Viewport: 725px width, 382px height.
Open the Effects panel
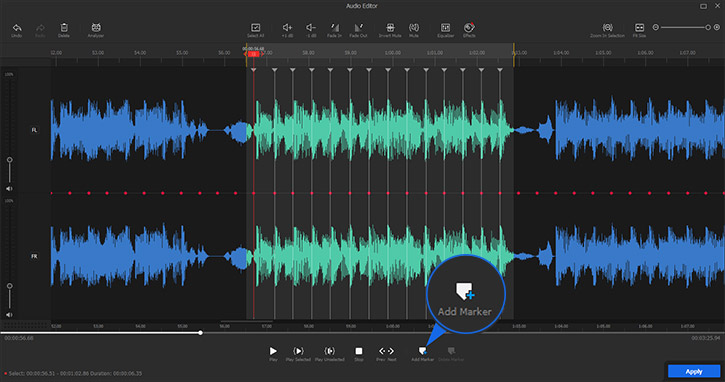469,28
